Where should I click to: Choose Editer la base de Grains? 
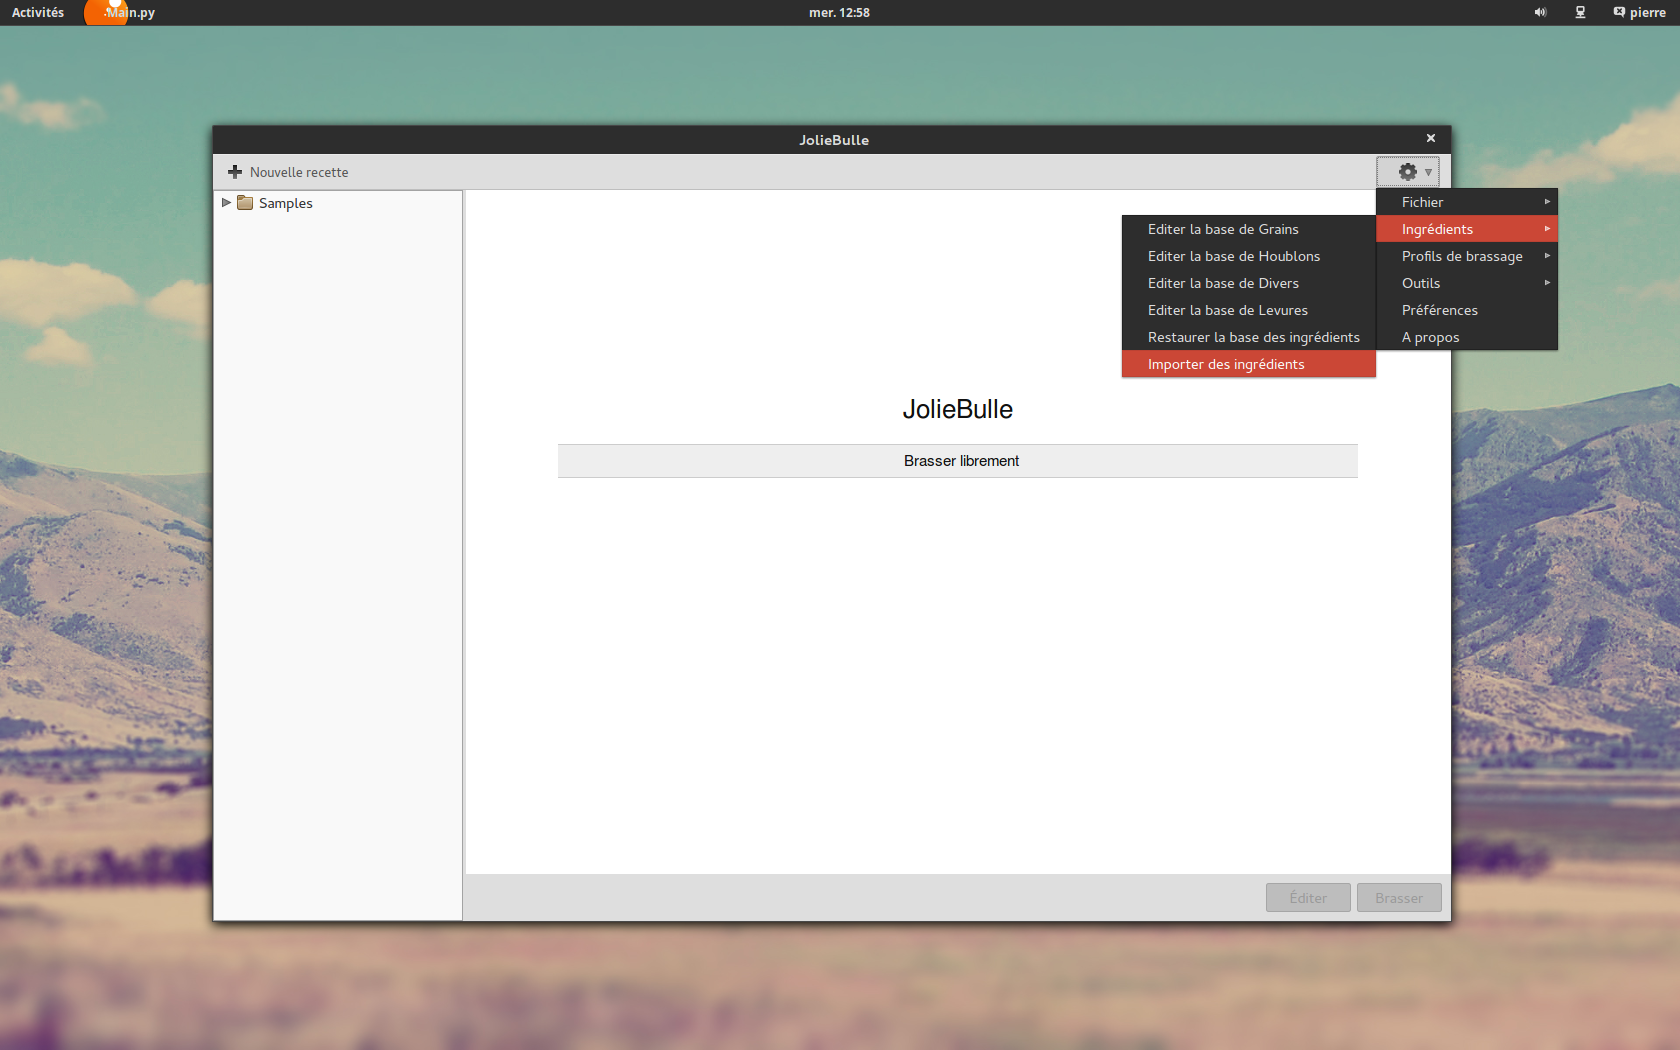[1223, 229]
